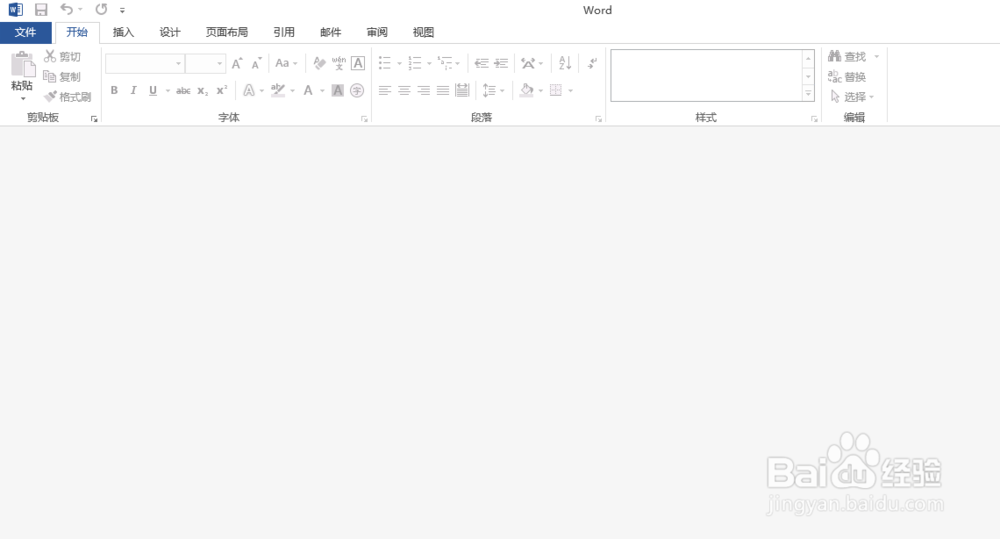Switch to the 设计 (Design) tab
Image resolution: width=1000 pixels, height=539 pixels.
pyautogui.click(x=170, y=32)
